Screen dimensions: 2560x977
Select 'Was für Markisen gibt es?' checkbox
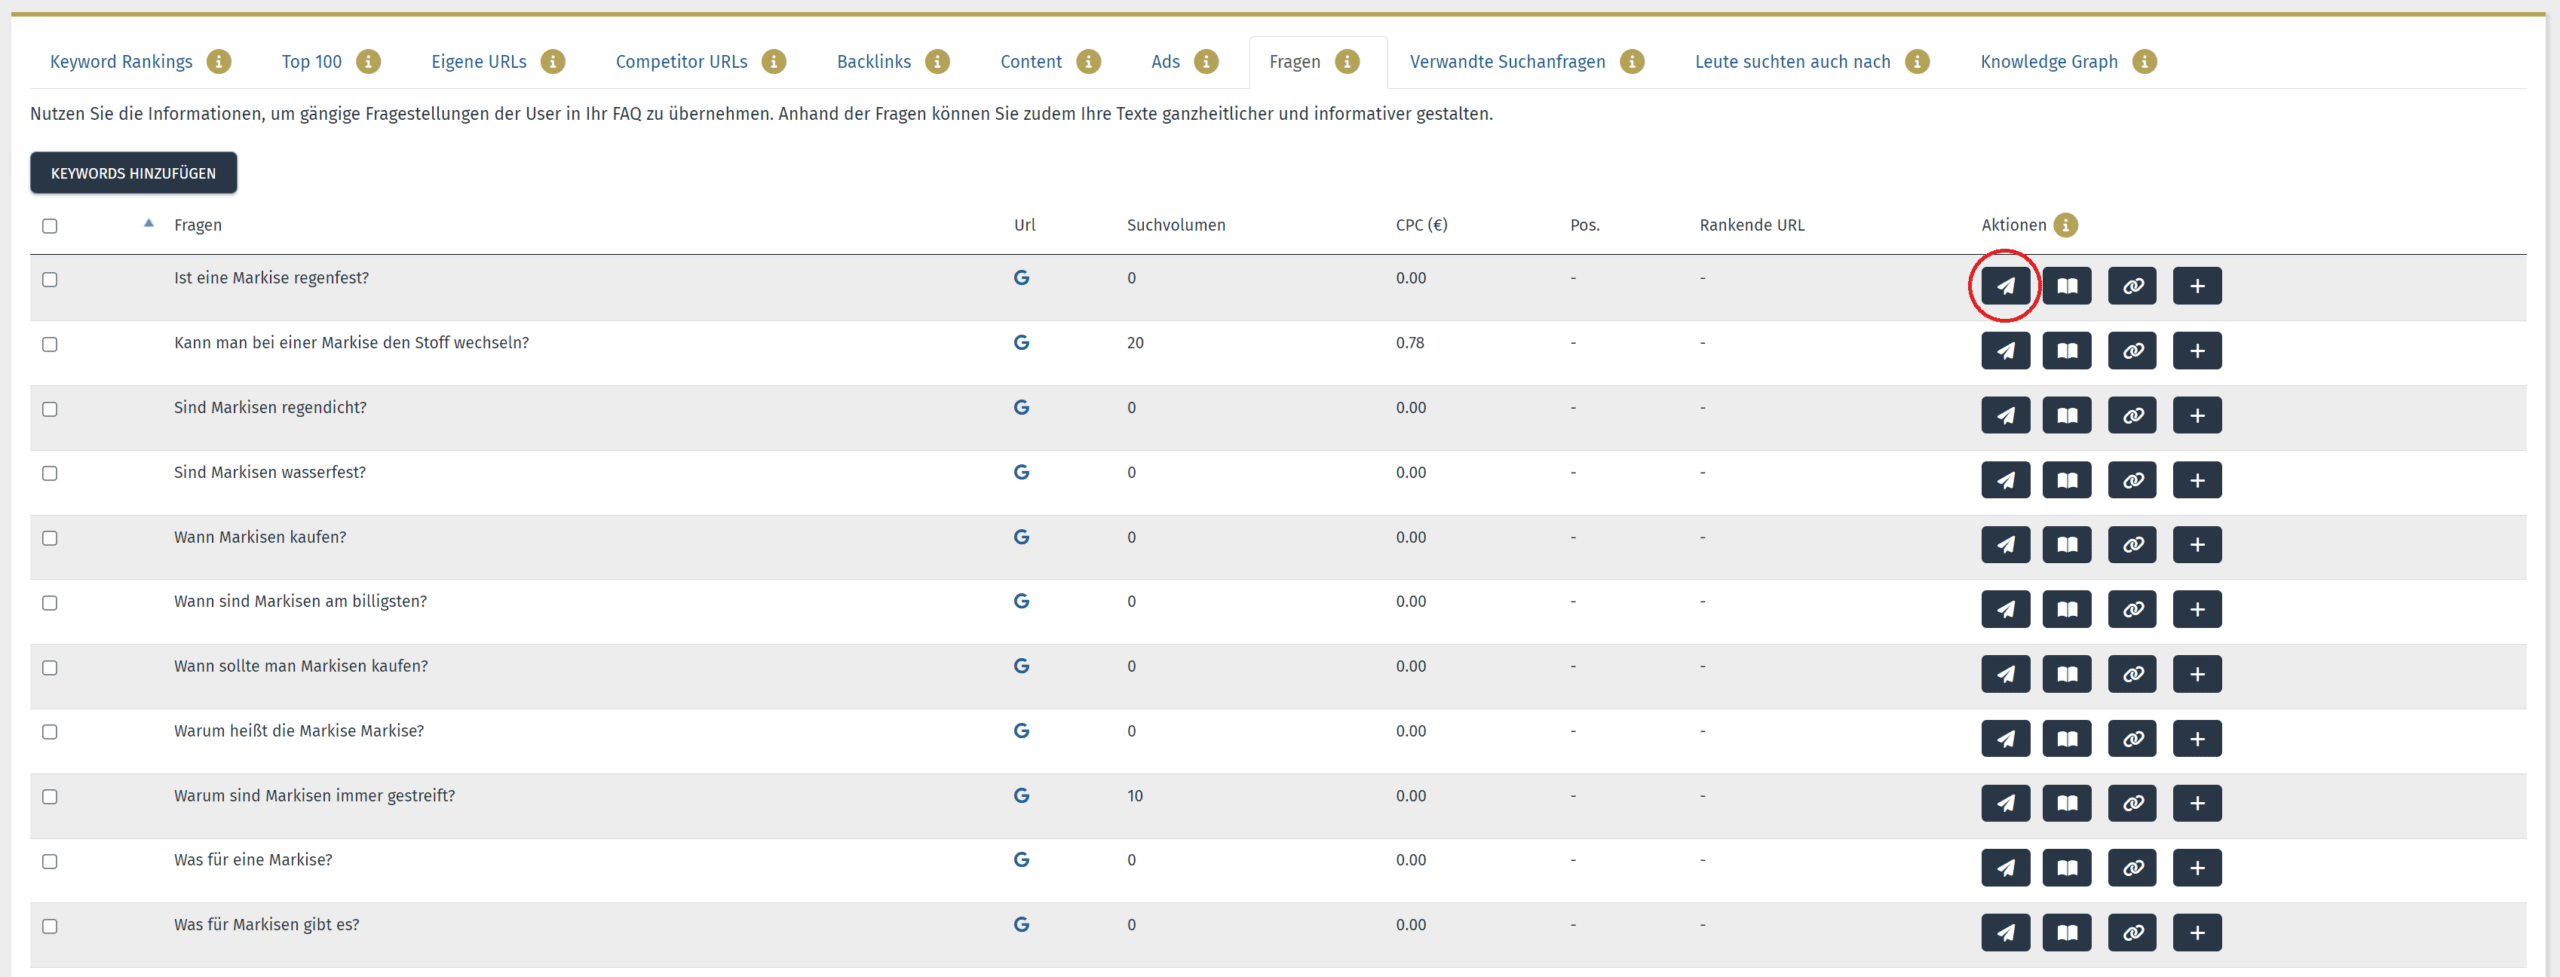point(50,926)
